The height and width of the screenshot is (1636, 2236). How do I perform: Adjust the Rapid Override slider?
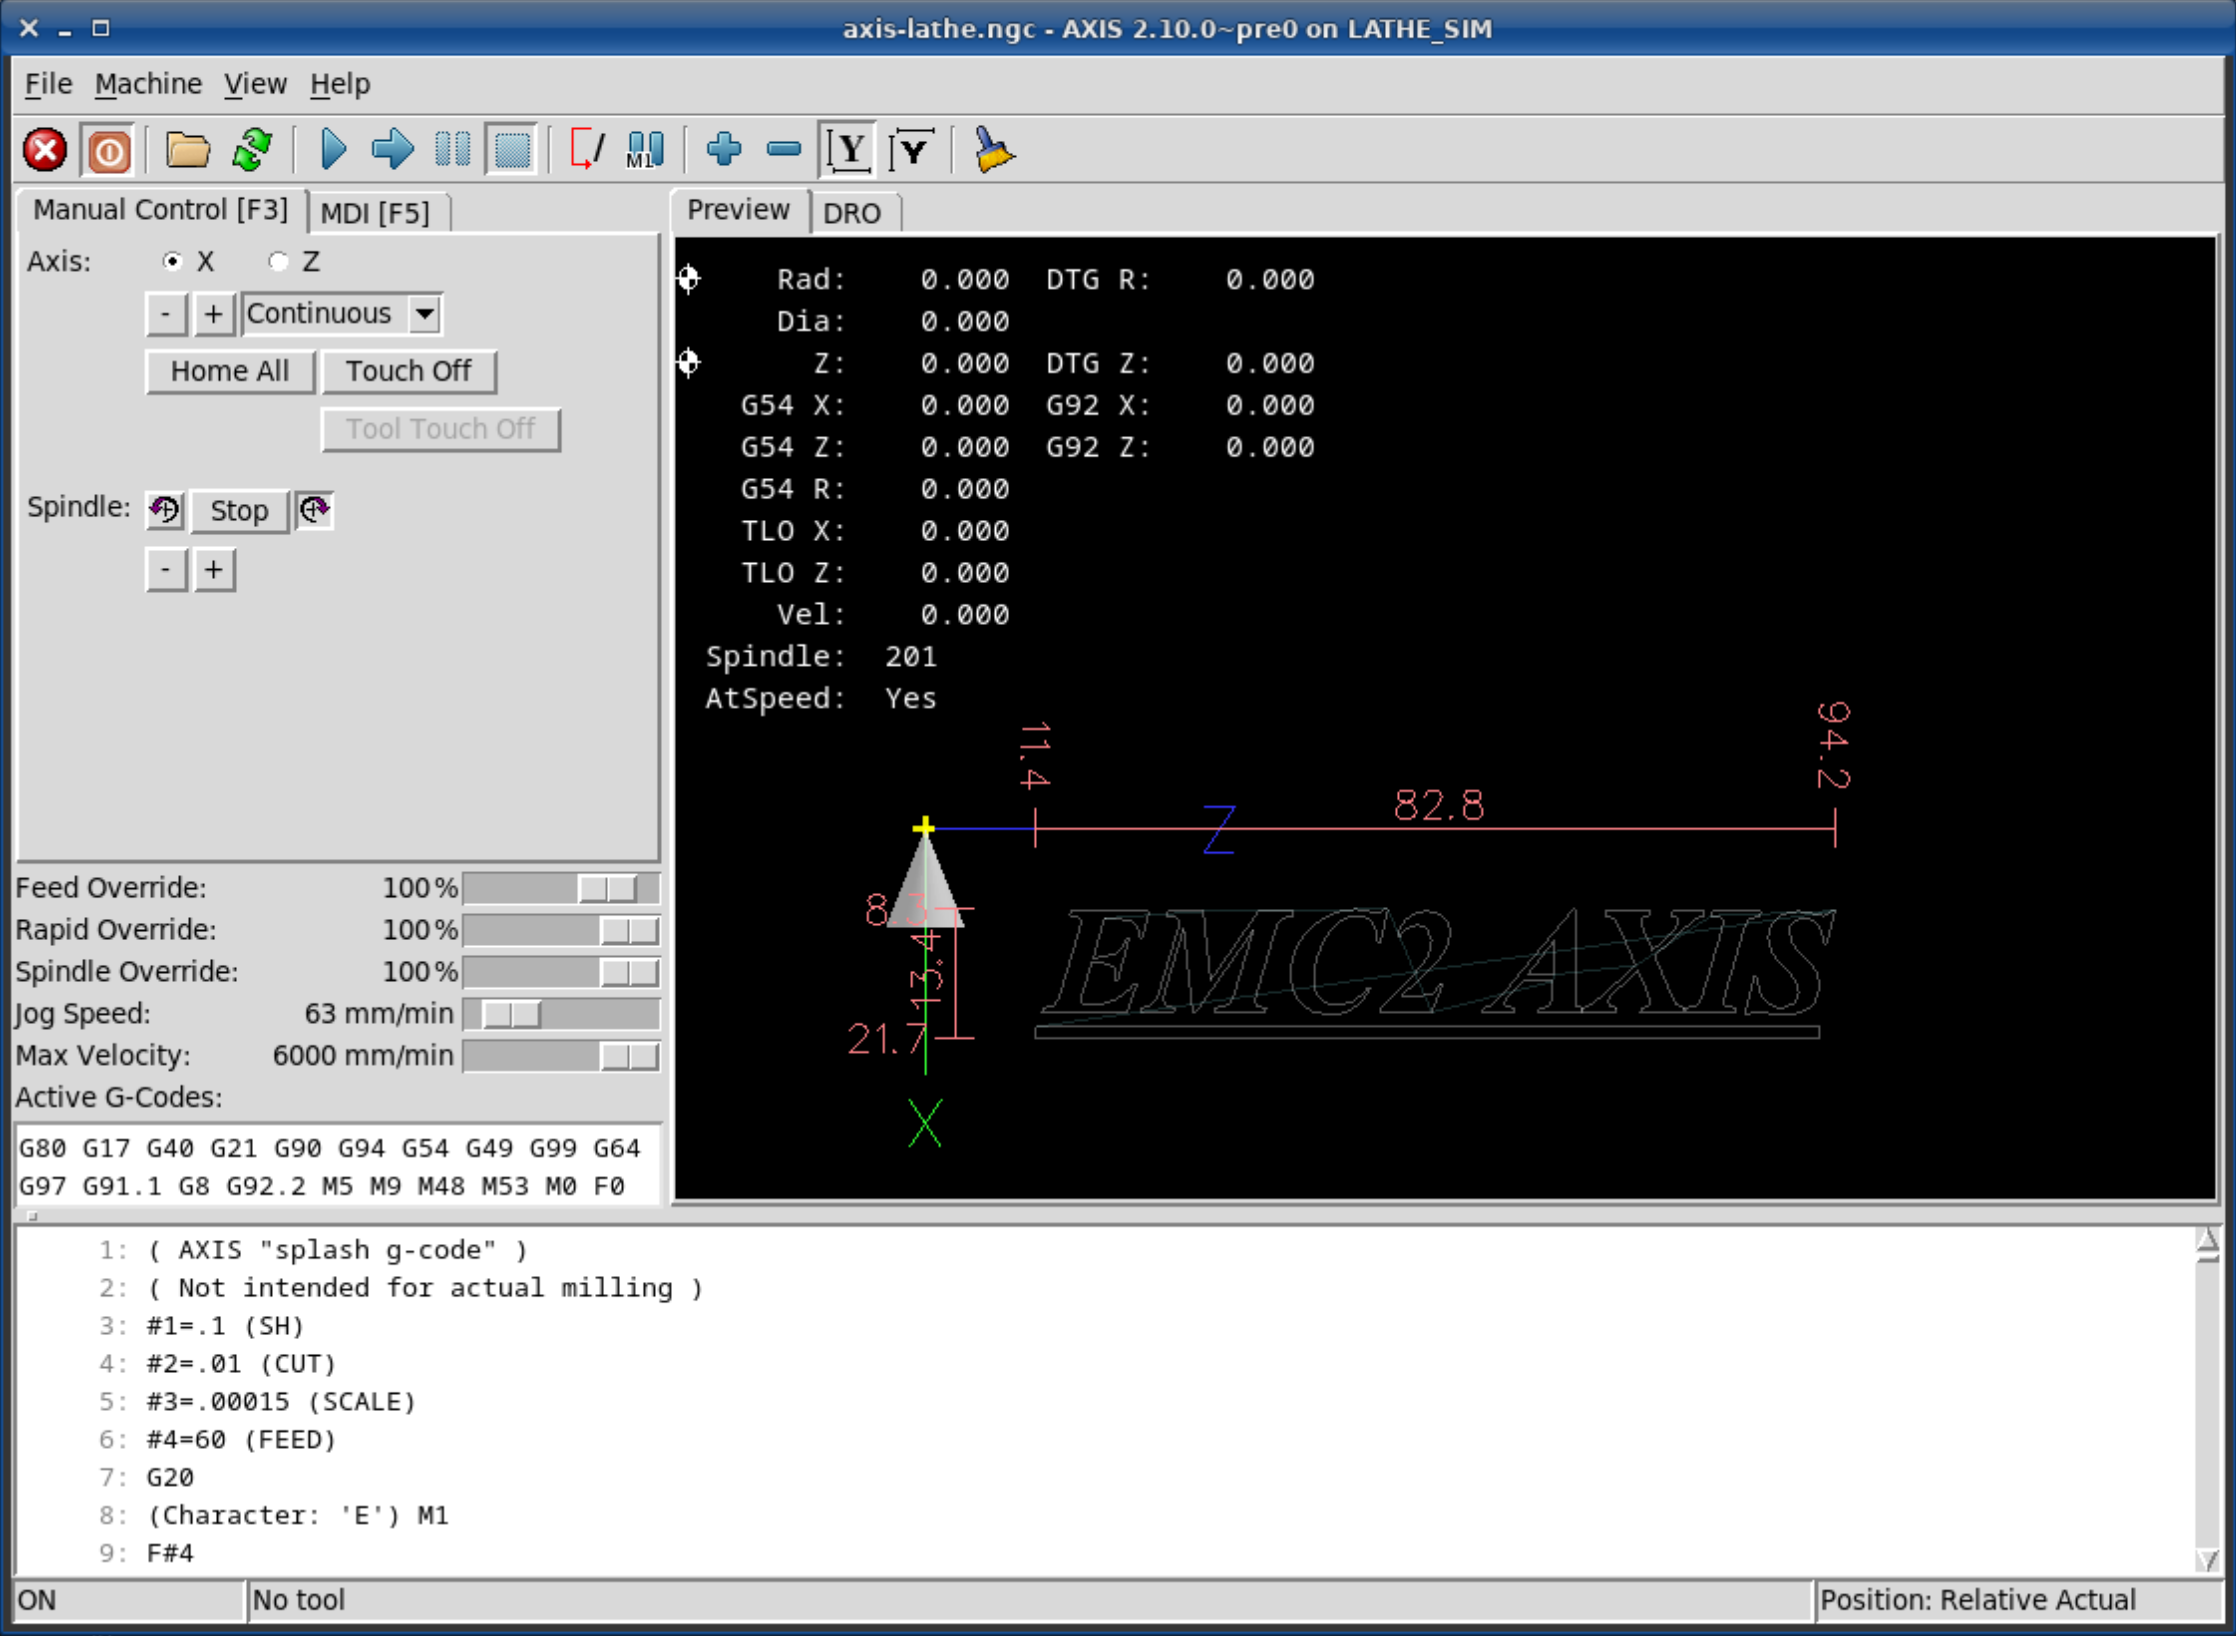[x=561, y=930]
